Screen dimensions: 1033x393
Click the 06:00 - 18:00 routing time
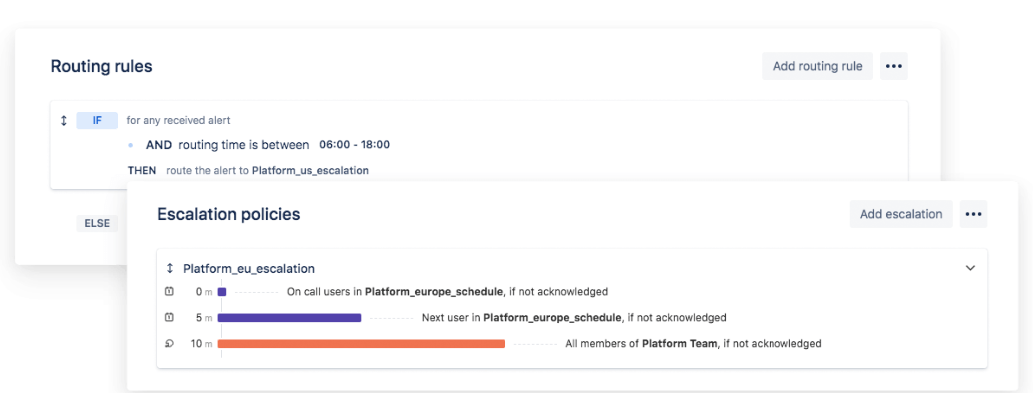pyautogui.click(x=354, y=145)
